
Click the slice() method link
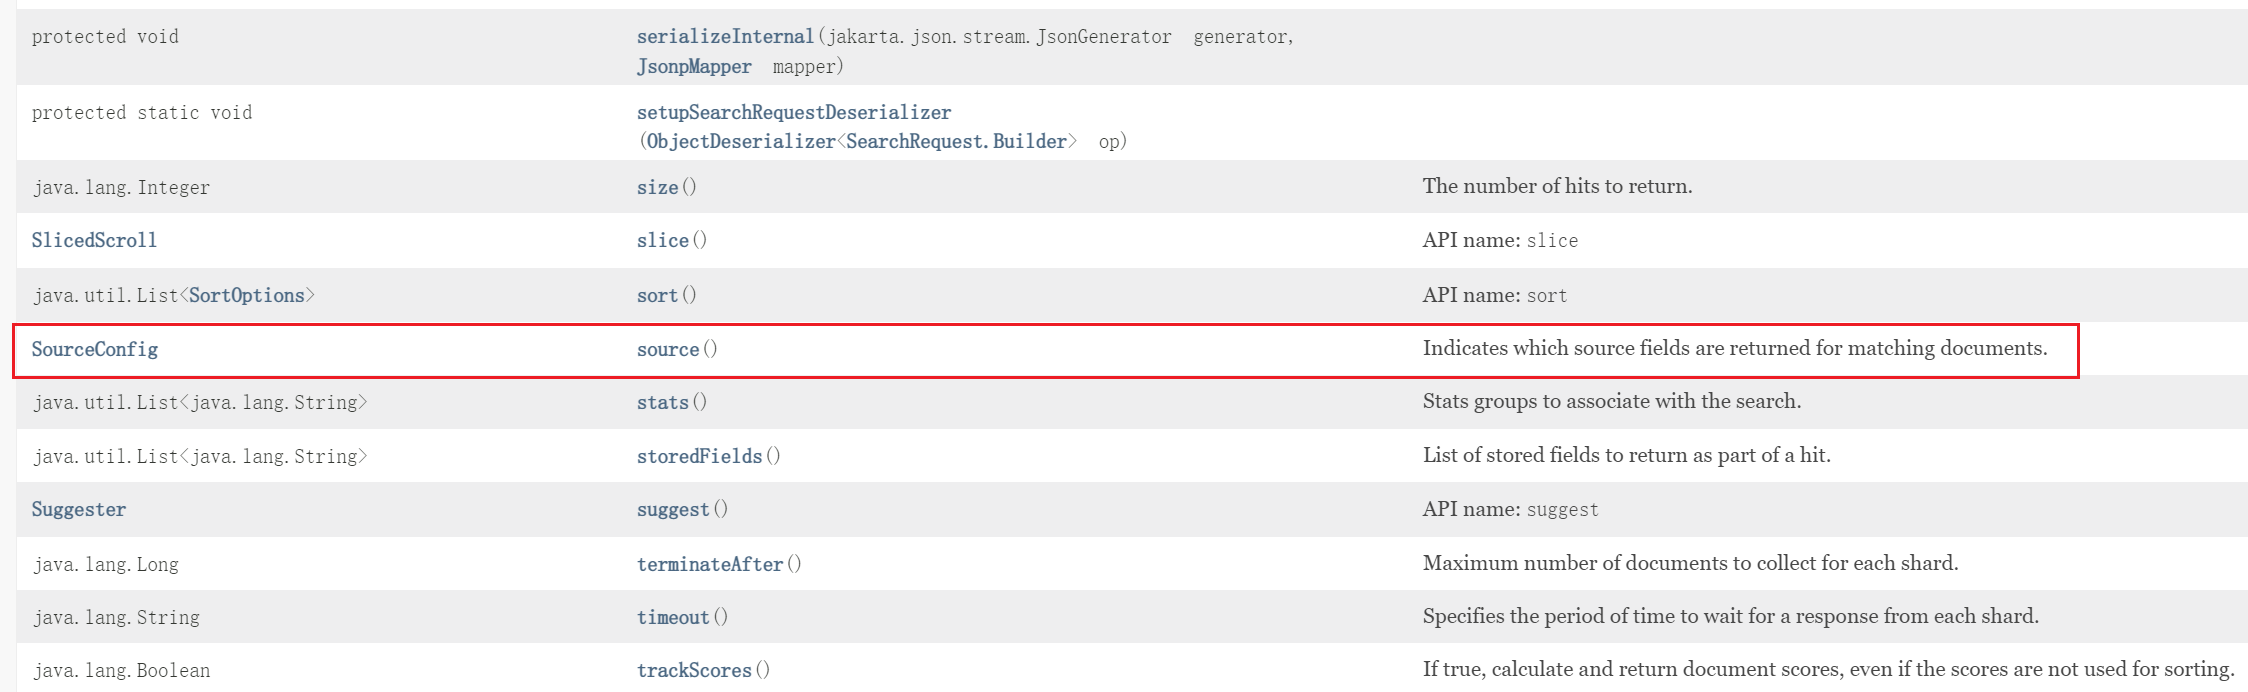(662, 241)
